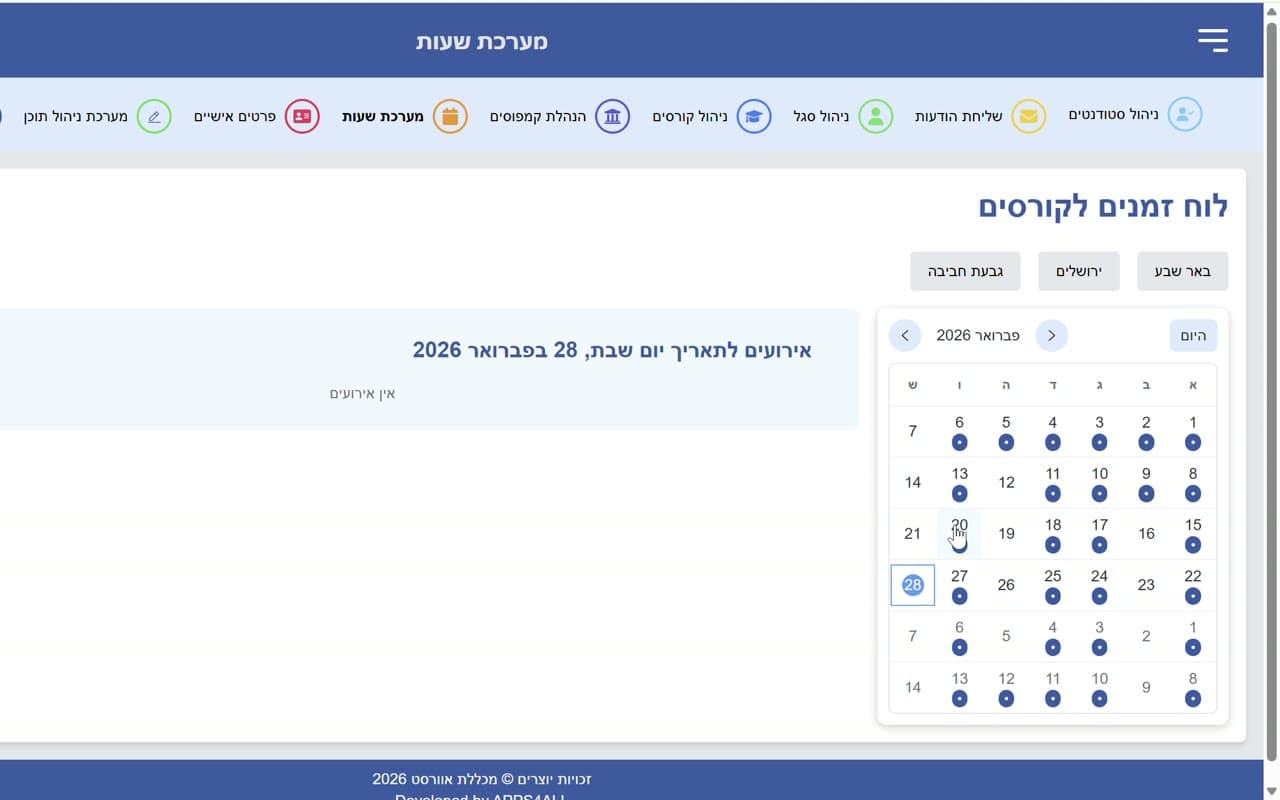Click the heading לוח זמנים לקורסים
This screenshot has width=1280, height=800.
1103,207
